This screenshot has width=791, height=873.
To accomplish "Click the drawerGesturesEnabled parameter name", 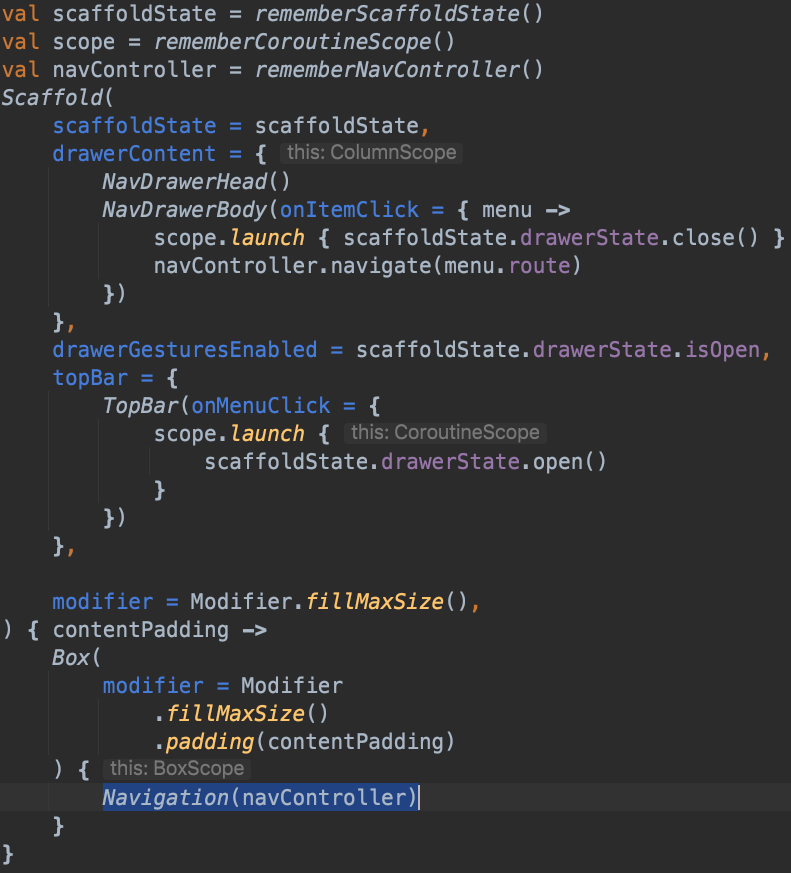I will [x=185, y=350].
